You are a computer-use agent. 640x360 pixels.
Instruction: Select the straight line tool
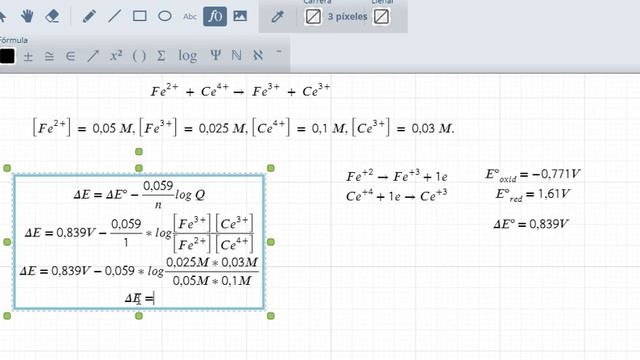pyautogui.click(x=115, y=17)
